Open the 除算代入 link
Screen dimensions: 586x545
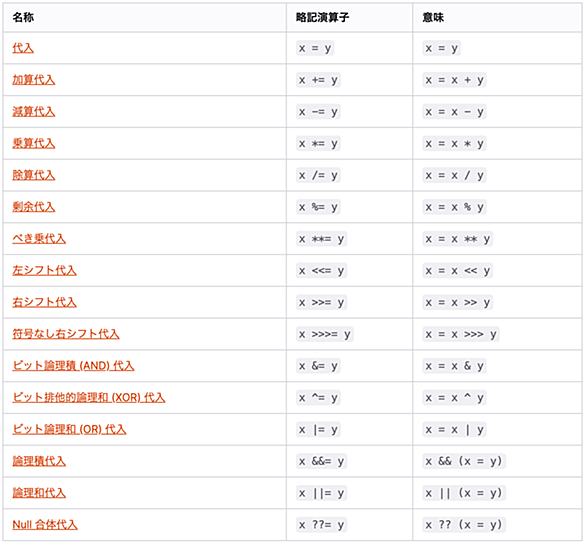[34, 175]
